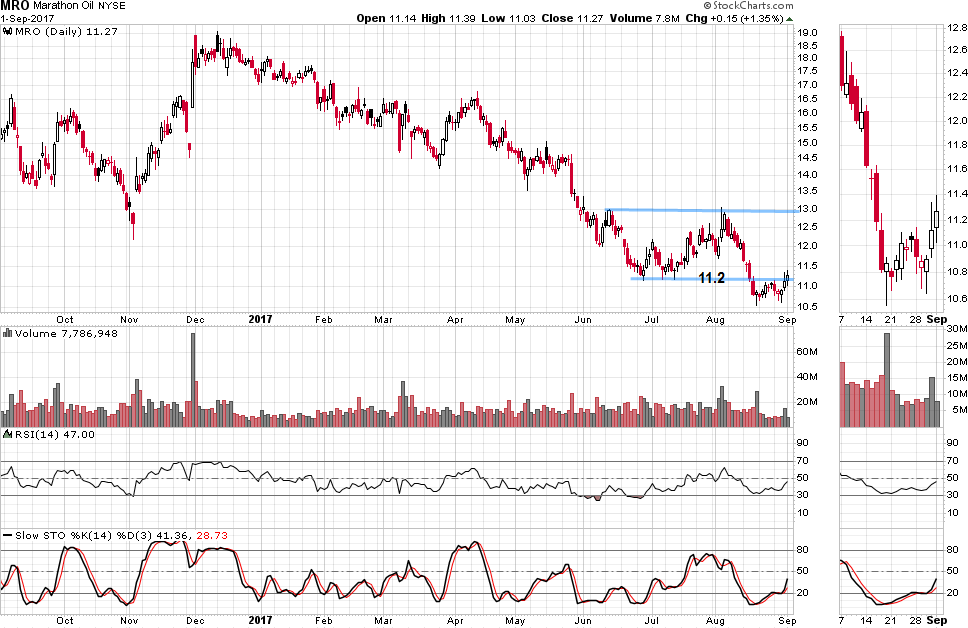The height and width of the screenshot is (628, 968).
Task: Click the 12.8 label on zoomed price axis
Action: click(958, 28)
